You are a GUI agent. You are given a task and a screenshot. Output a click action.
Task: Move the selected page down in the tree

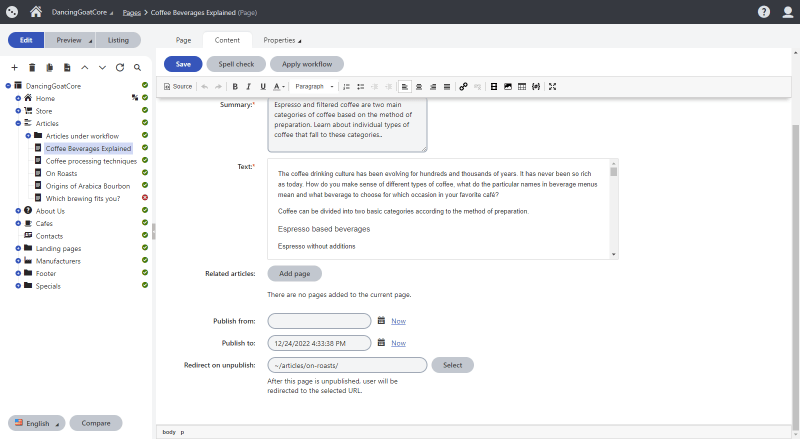coord(102,67)
